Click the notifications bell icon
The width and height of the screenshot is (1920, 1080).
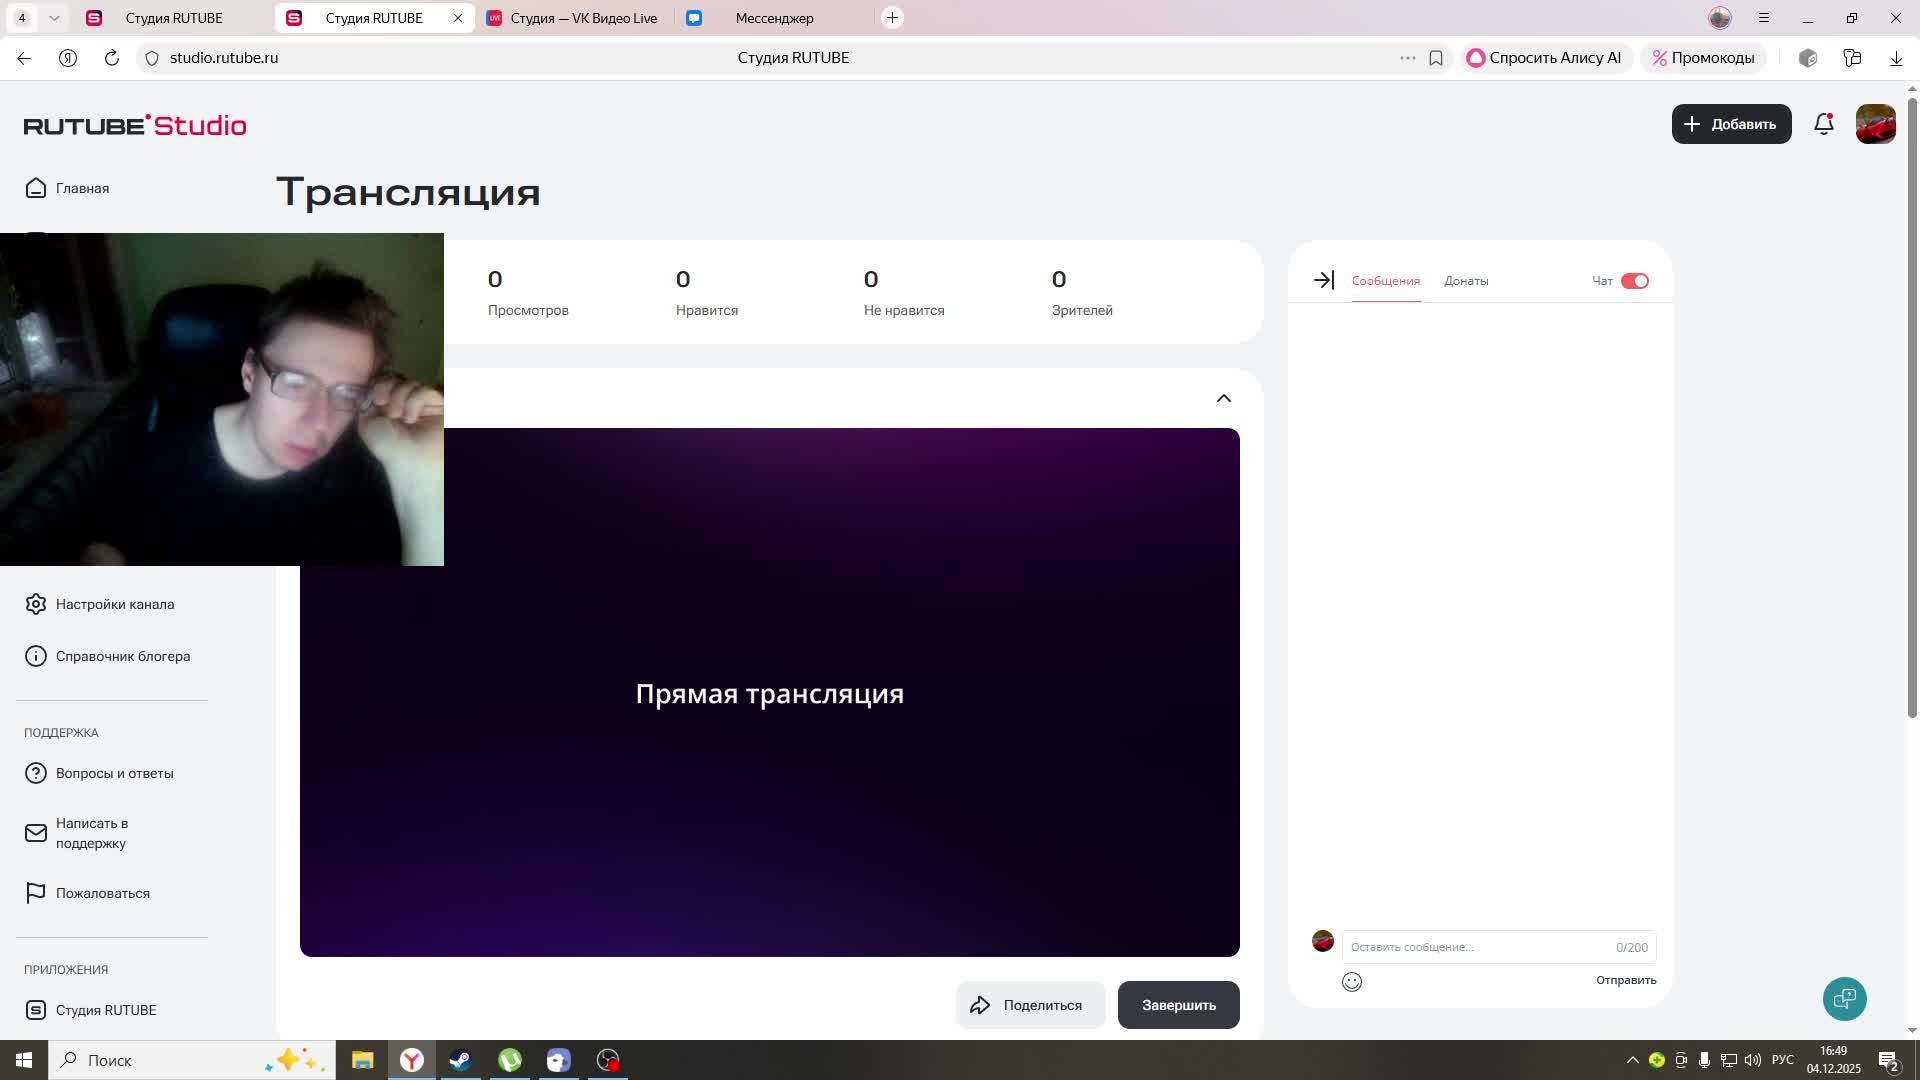pos(1824,124)
